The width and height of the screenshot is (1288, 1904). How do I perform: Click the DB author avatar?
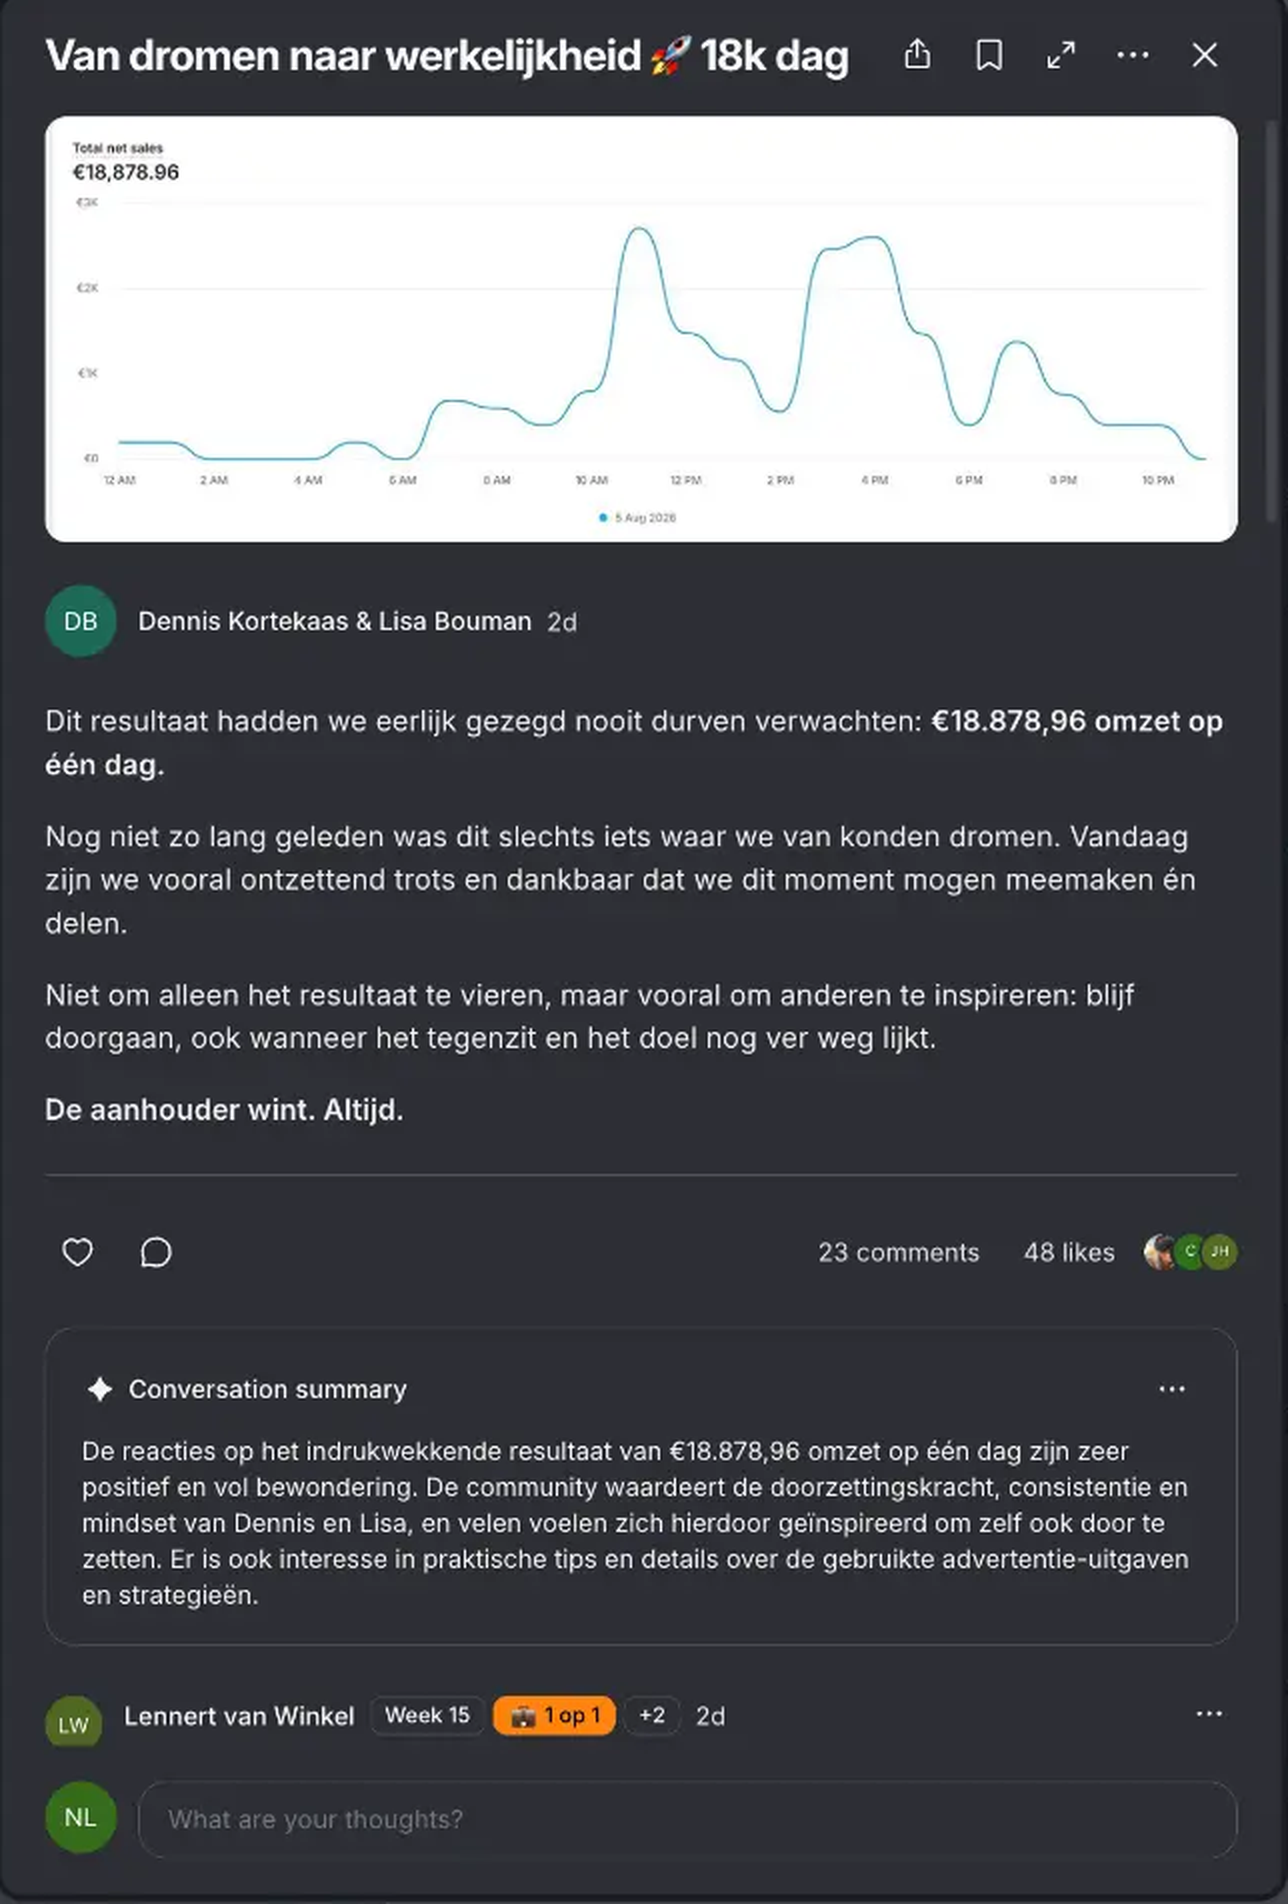[x=81, y=621]
